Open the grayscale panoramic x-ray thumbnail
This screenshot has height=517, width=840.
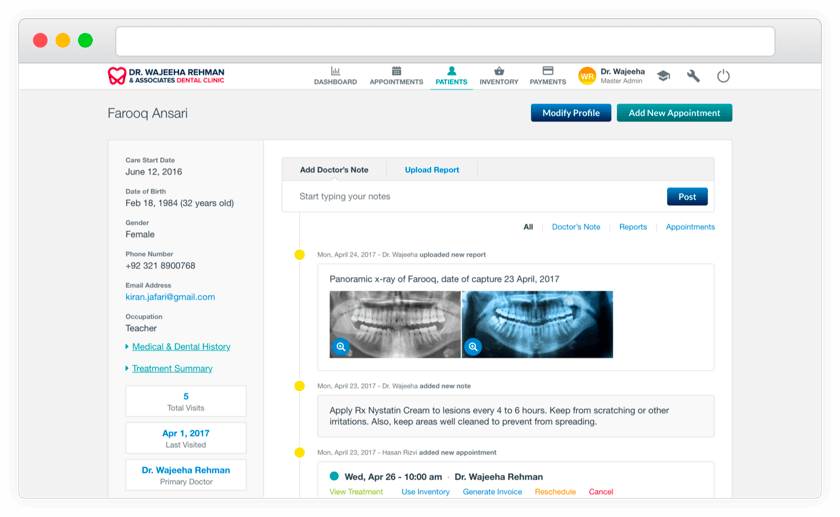395,325
